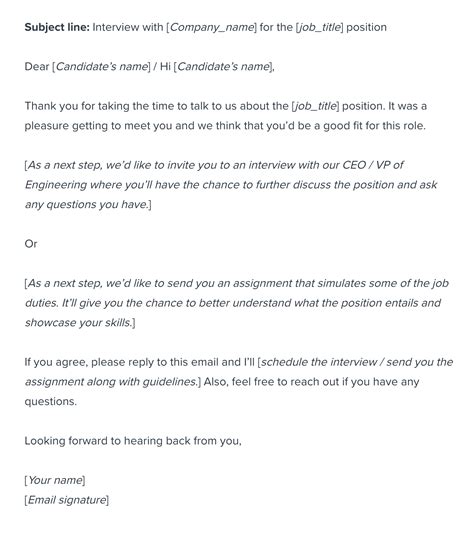
Task: Click the 'assignment along with guidelines.]' text
Action: (x=113, y=382)
